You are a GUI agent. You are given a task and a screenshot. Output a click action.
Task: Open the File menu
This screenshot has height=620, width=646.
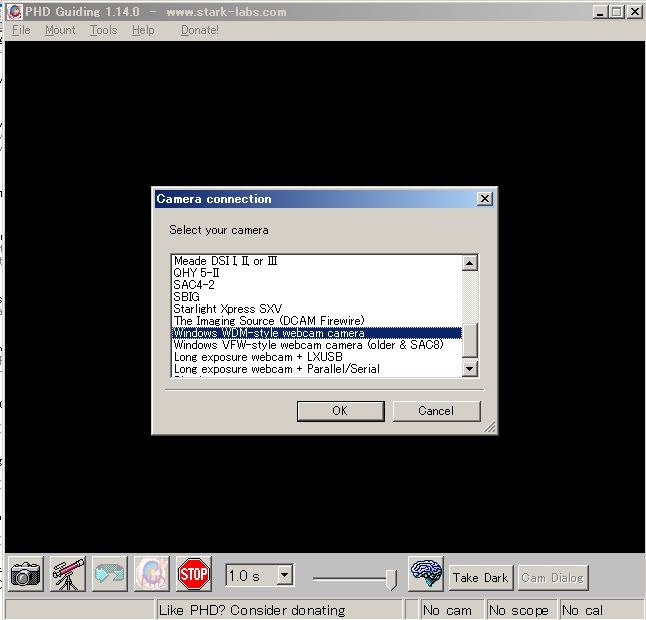(21, 30)
